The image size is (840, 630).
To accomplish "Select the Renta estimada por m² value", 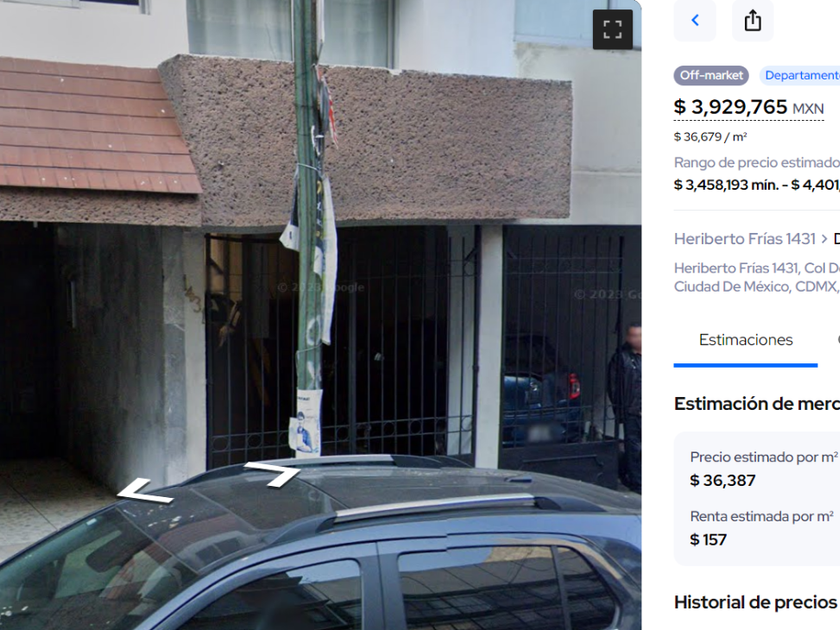I will click(x=708, y=539).
